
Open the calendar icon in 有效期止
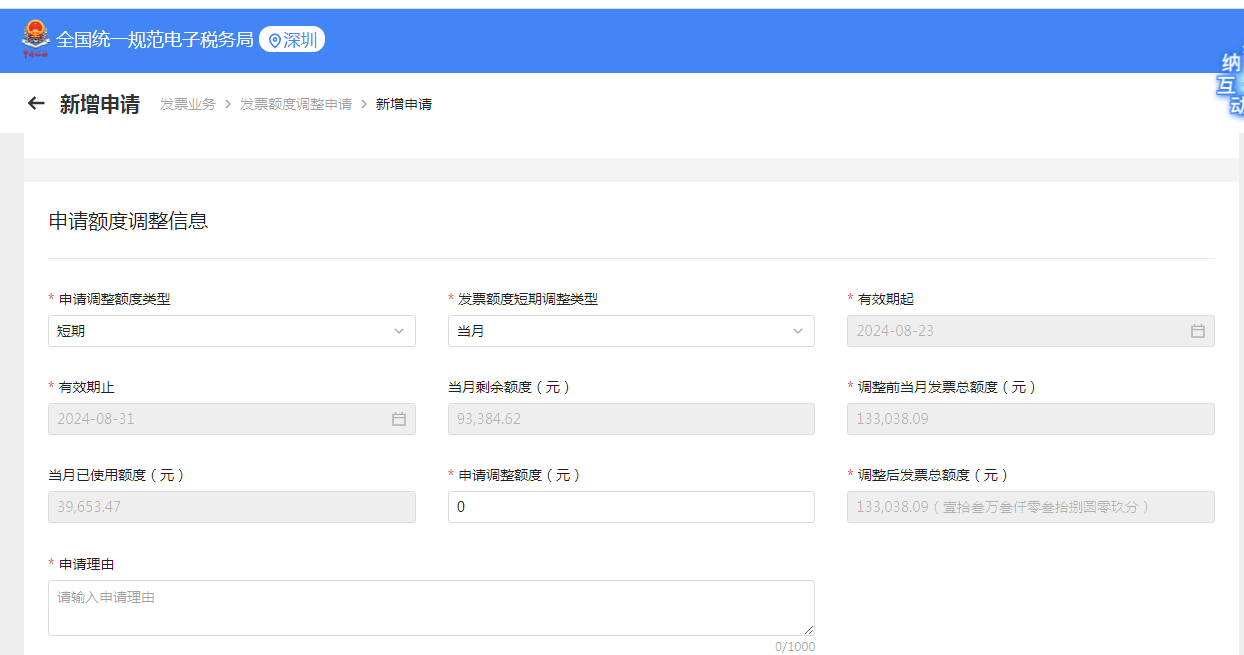(x=398, y=419)
